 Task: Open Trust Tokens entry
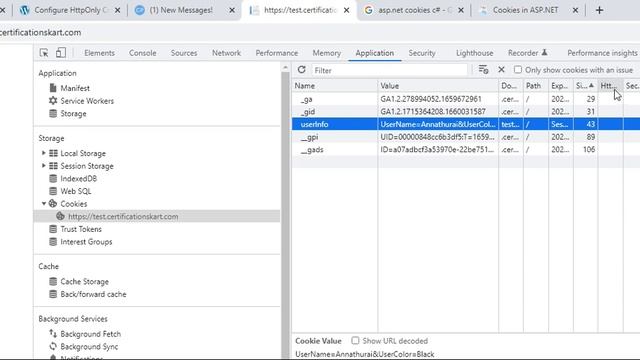point(81,229)
